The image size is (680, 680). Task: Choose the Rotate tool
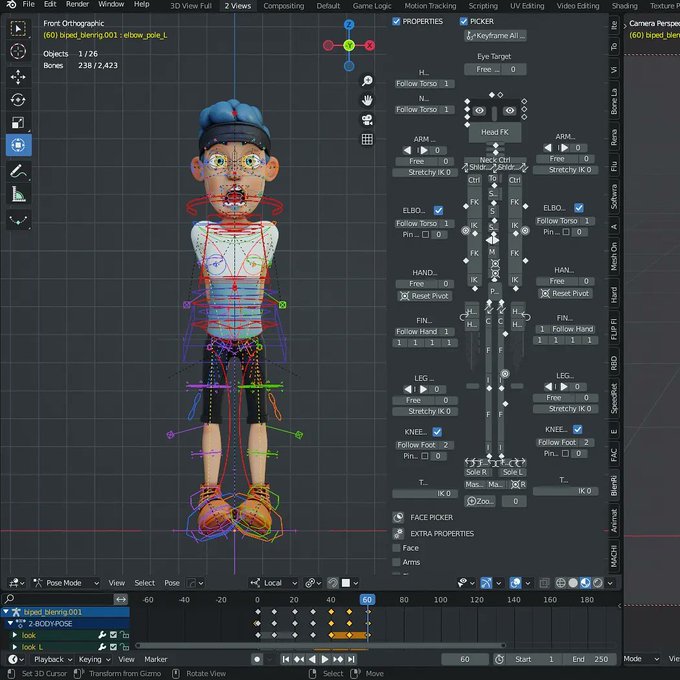(x=18, y=99)
